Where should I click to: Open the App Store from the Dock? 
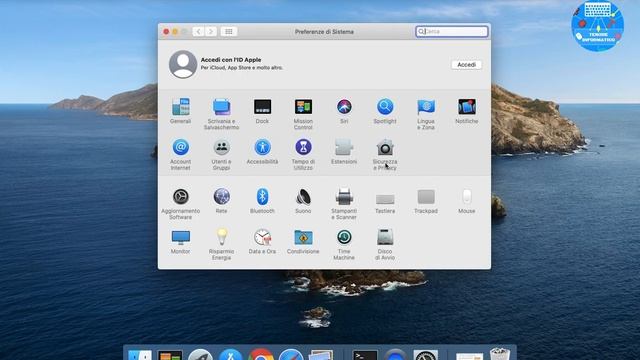click(231, 355)
